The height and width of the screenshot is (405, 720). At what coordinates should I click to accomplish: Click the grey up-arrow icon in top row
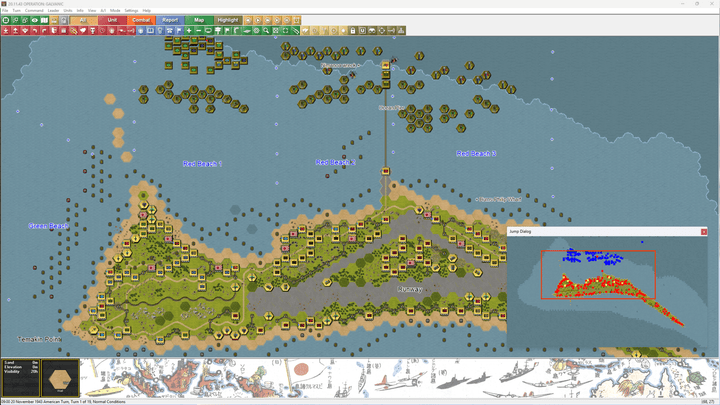(x=63, y=20)
